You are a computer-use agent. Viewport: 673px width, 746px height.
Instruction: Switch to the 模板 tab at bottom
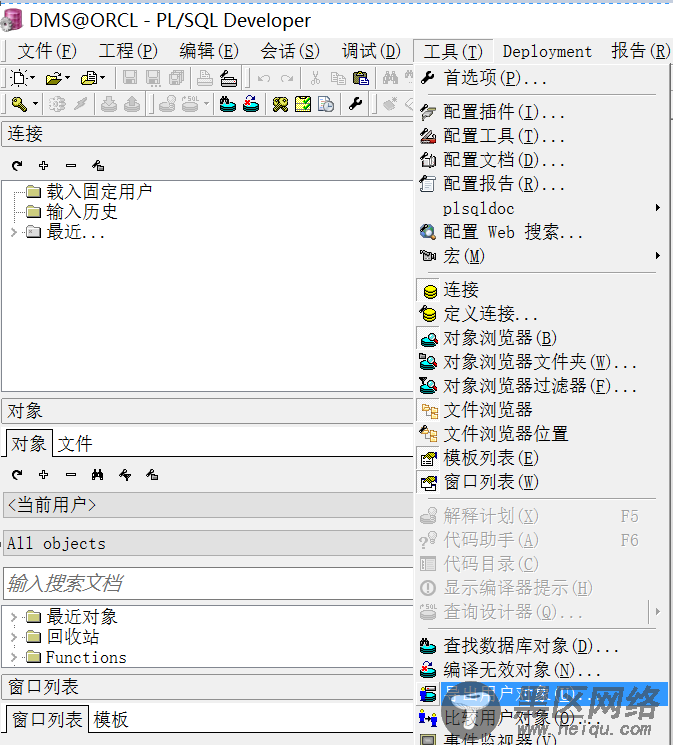pyautogui.click(x=111, y=720)
